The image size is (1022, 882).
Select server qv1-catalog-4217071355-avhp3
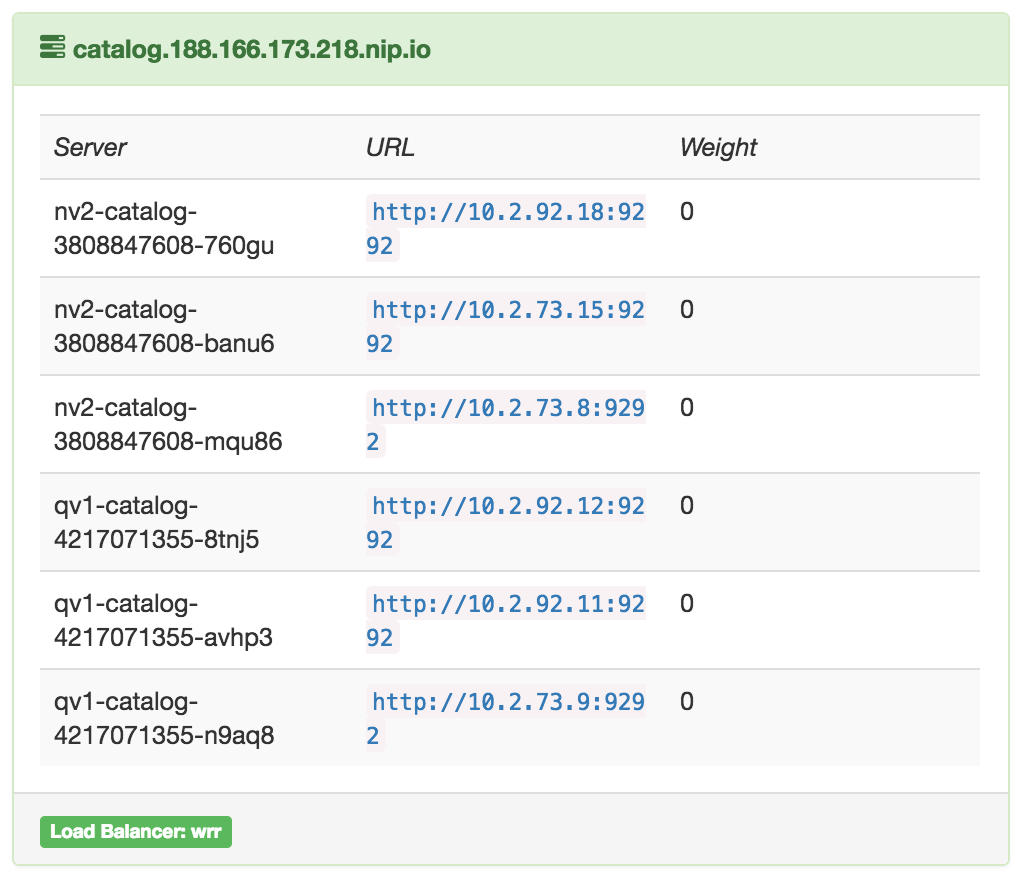point(163,620)
